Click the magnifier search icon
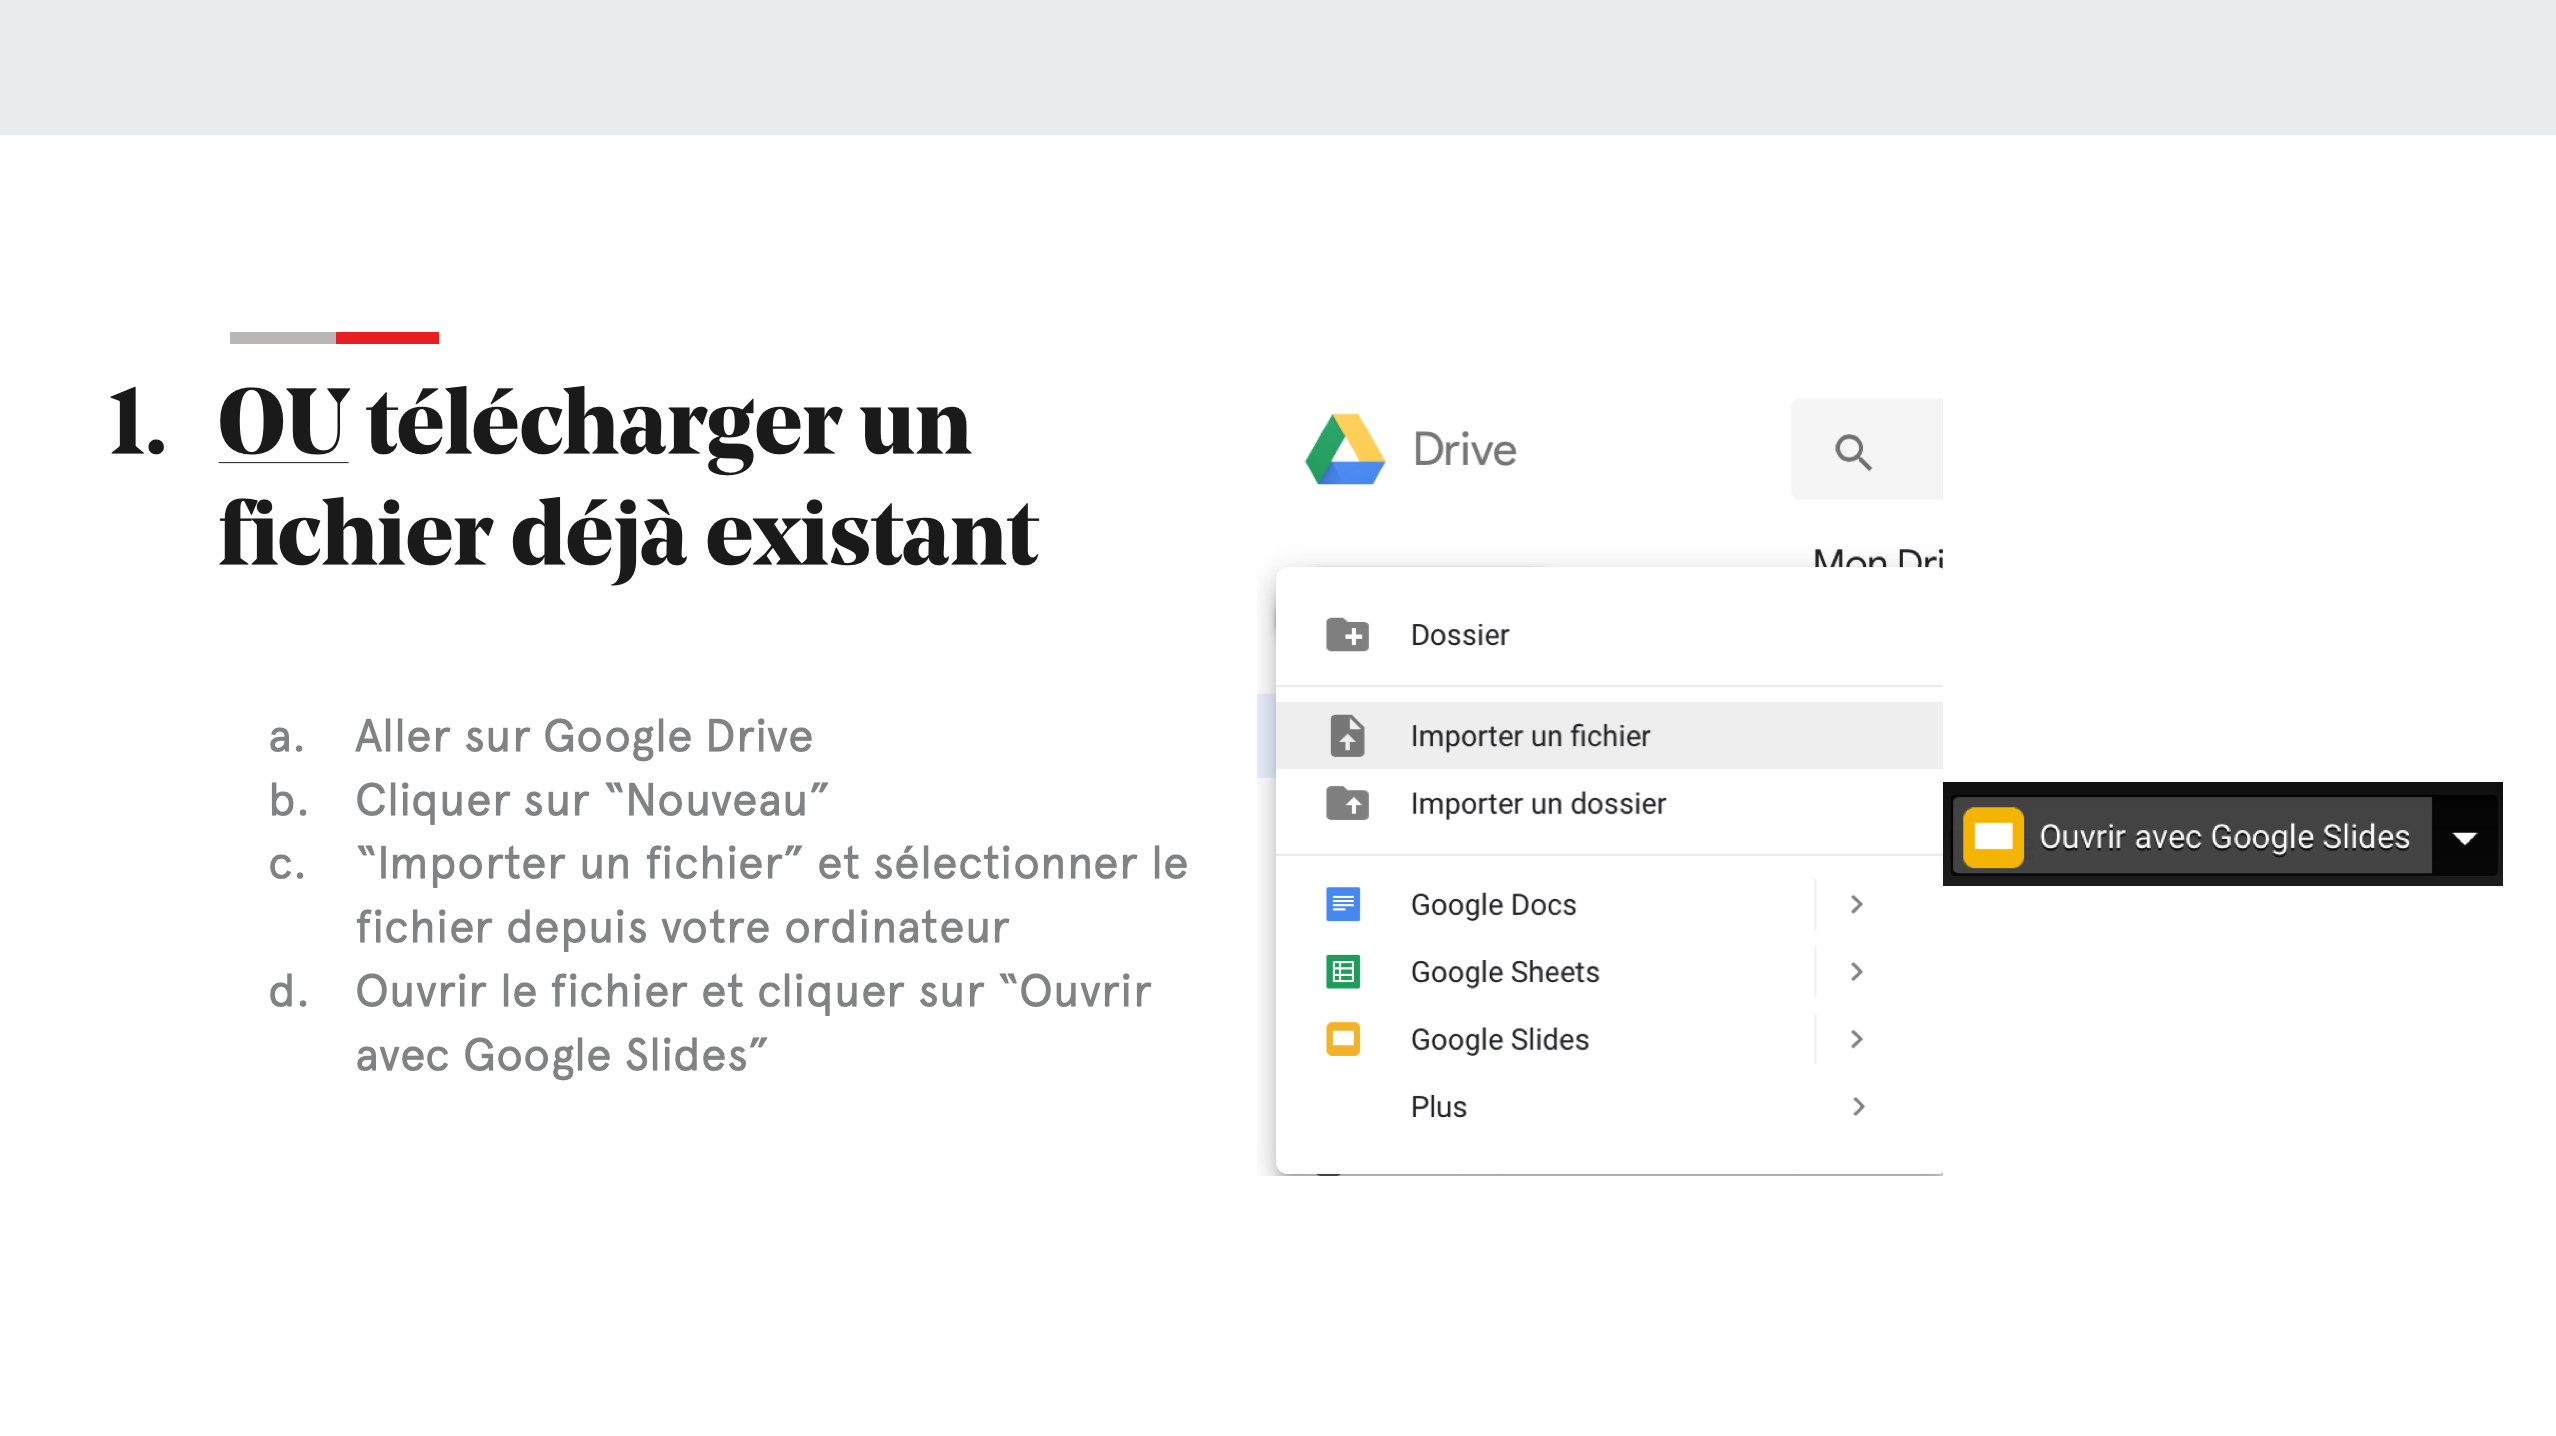 1853,452
